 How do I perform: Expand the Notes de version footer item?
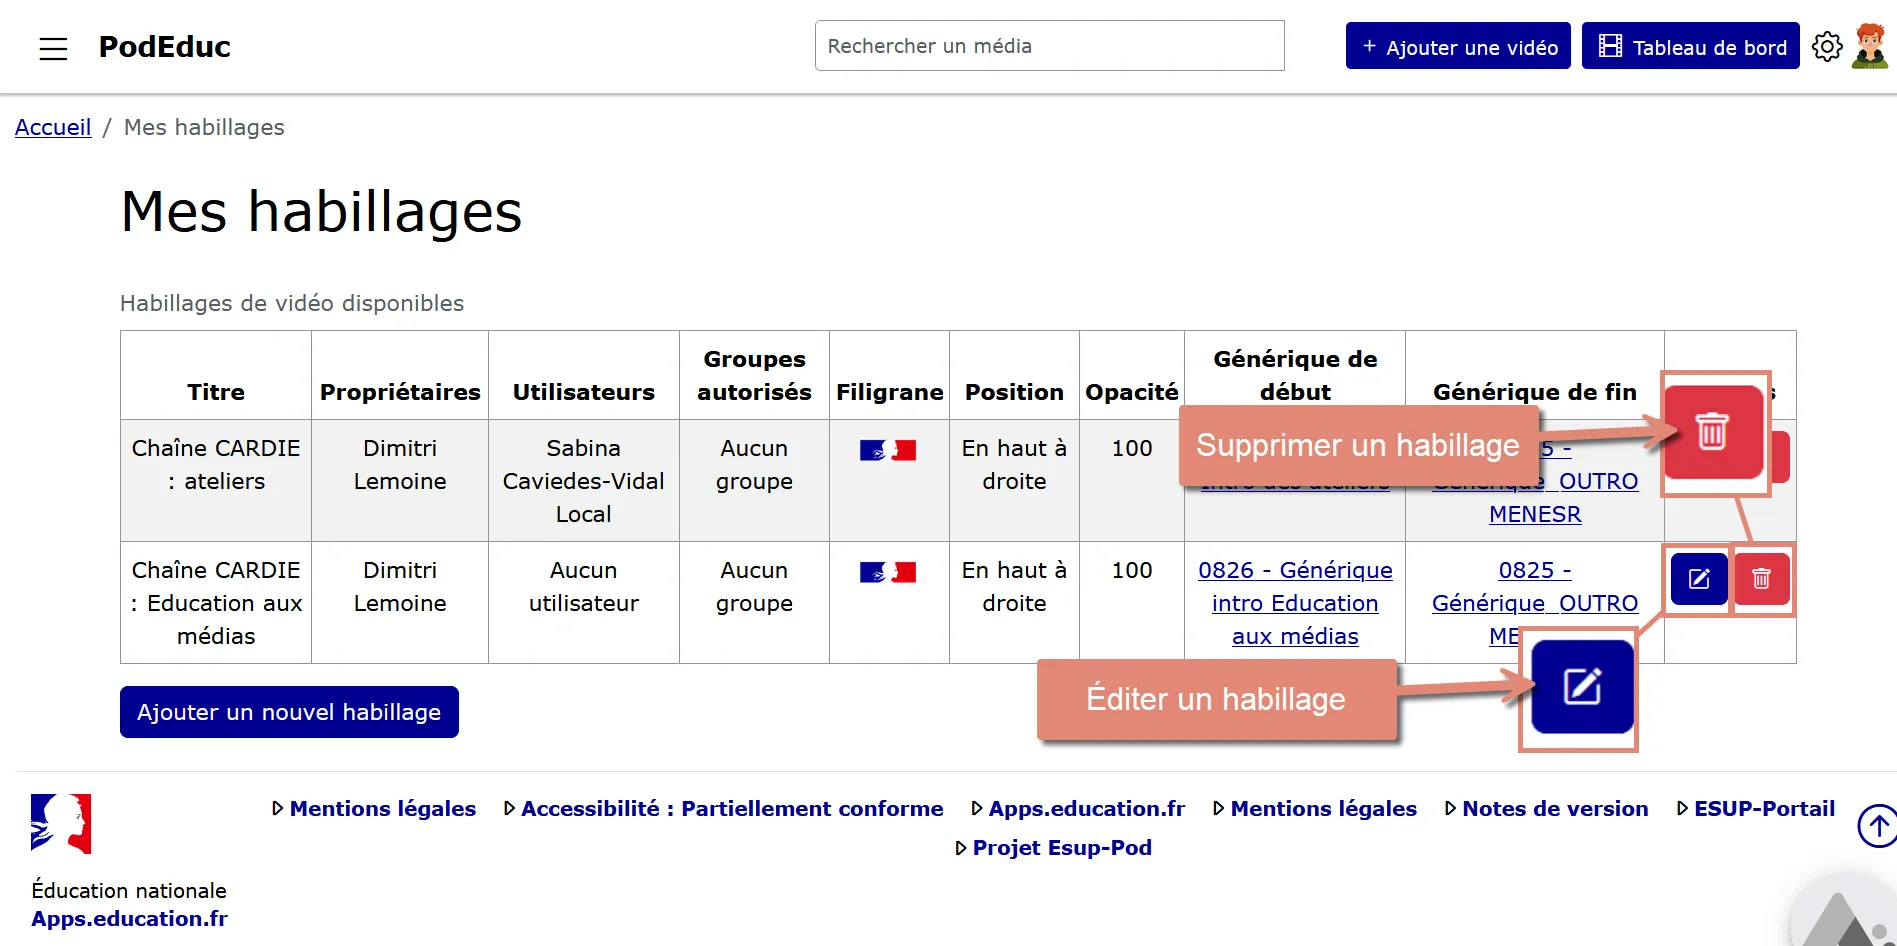pos(1547,808)
